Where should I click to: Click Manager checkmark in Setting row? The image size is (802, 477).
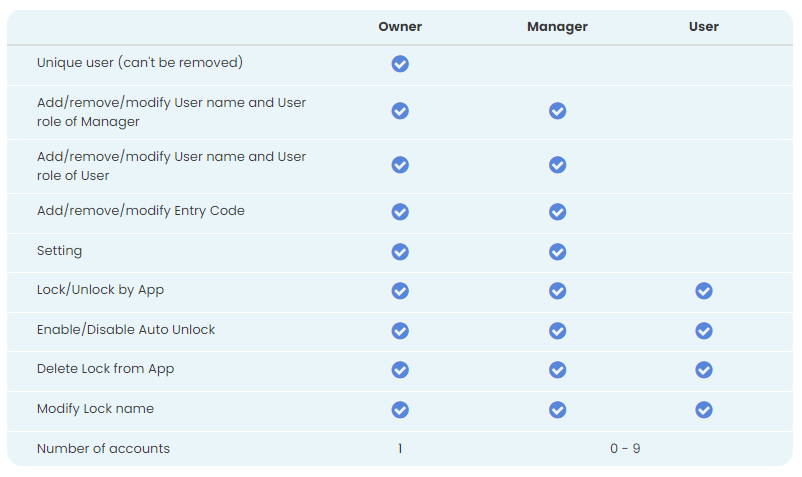coord(558,252)
